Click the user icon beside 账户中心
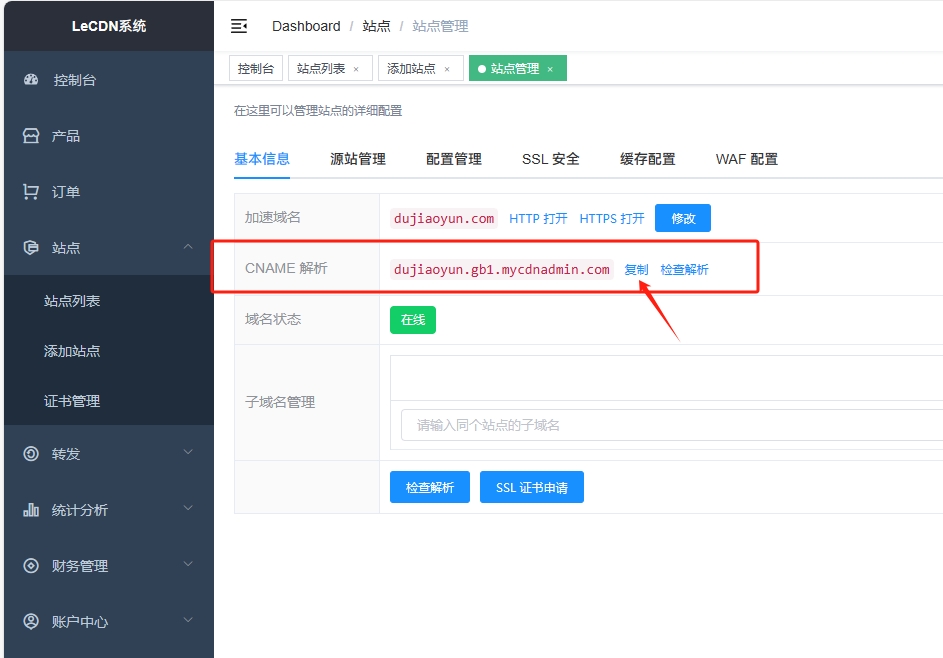This screenshot has height=658, width=943. click(x=31, y=622)
